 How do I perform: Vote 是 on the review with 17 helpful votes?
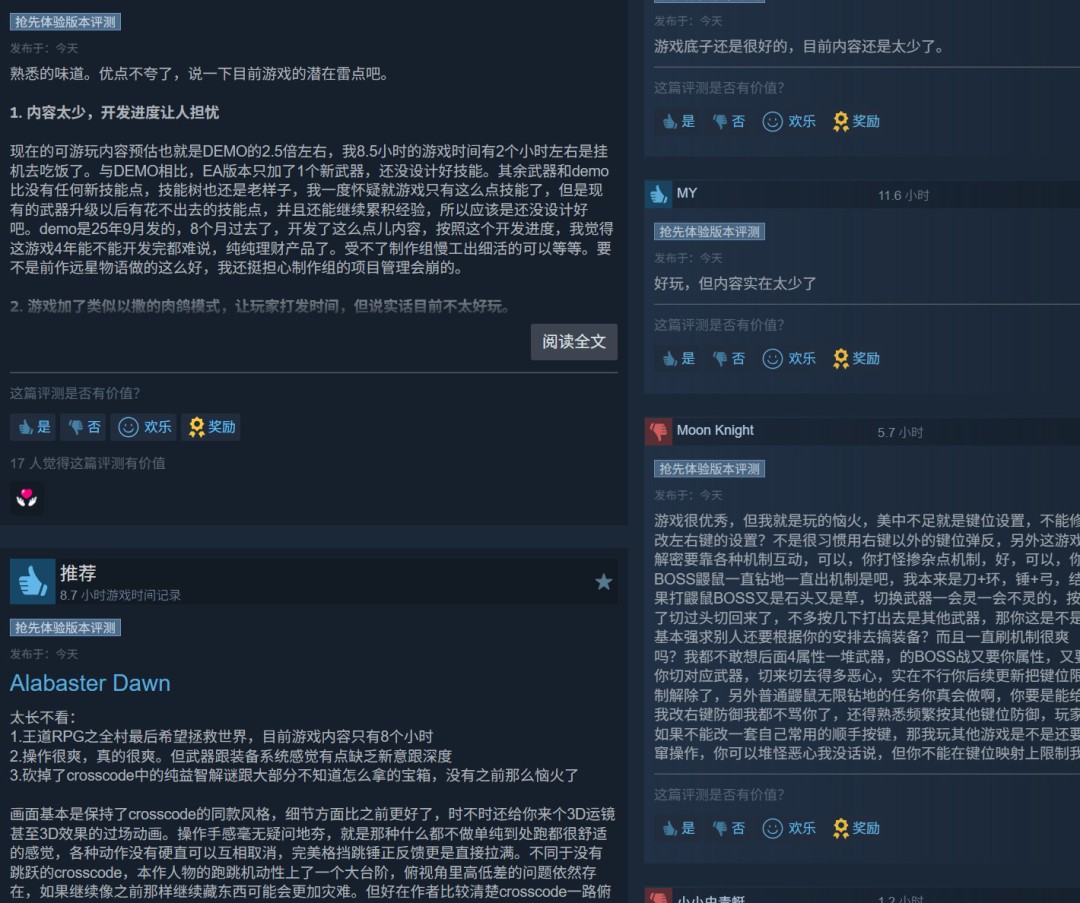33,427
